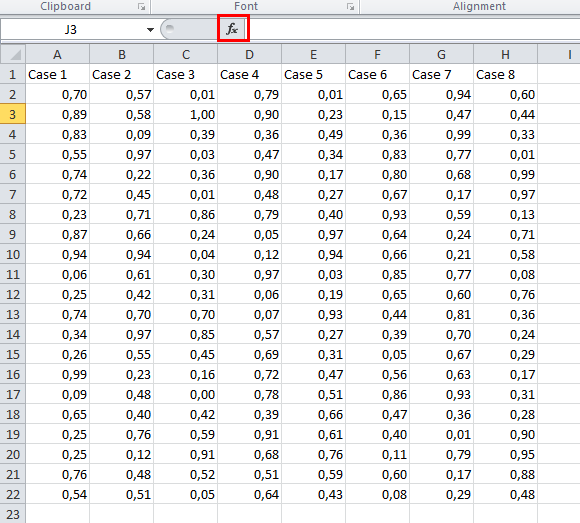The height and width of the screenshot is (523, 580).
Task: Select column C header
Action: [x=186, y=54]
